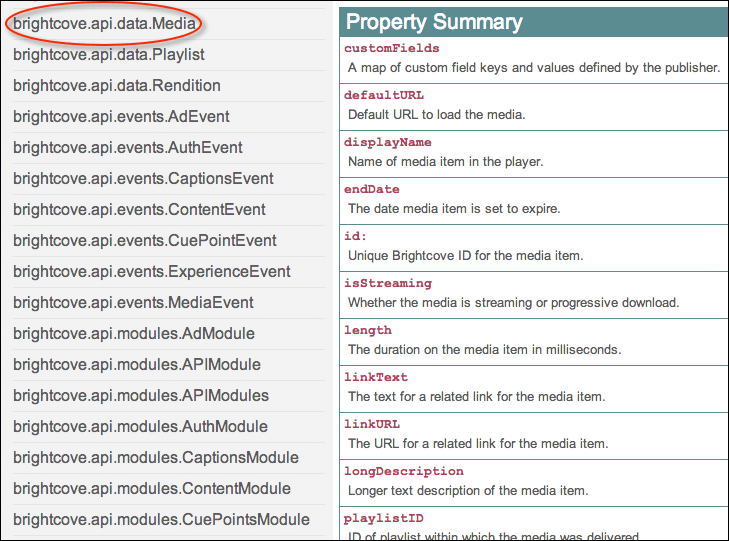This screenshot has height=541, width=729.
Task: View brightcove.api.modules.CaptionsModule docs
Action: [156, 457]
